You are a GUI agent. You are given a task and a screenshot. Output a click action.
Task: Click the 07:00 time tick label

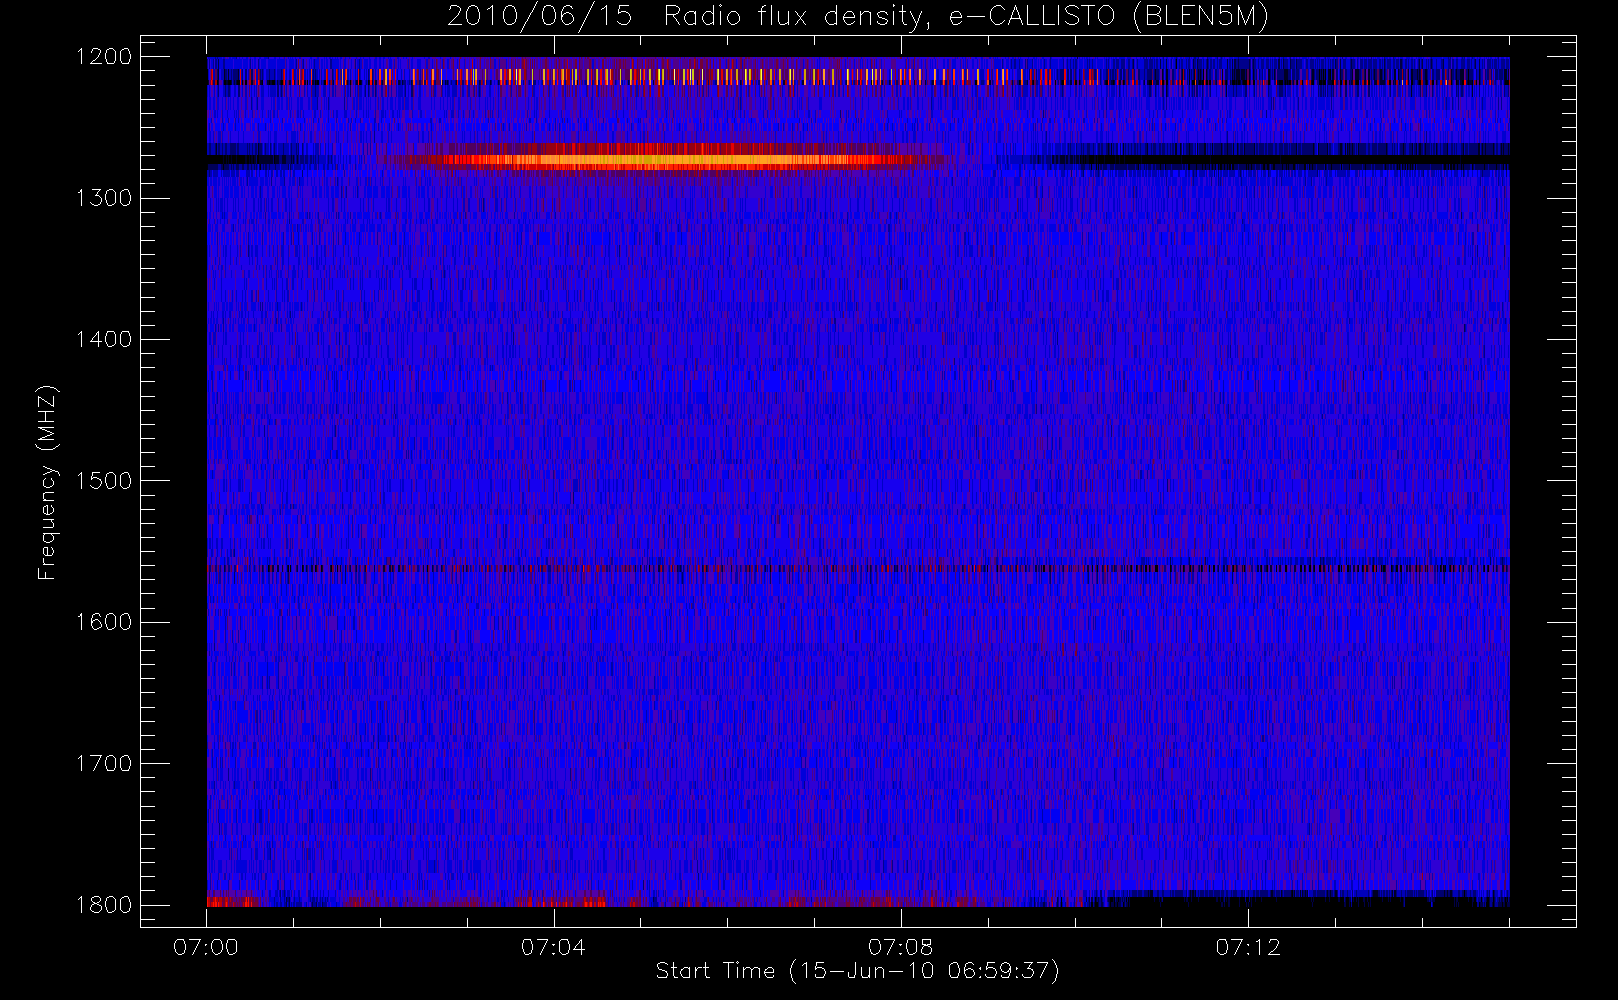[x=206, y=947]
